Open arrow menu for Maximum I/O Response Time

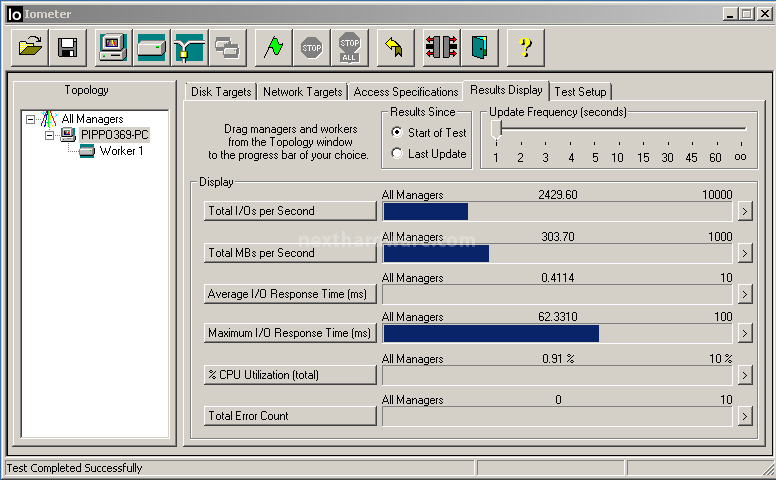click(x=745, y=334)
